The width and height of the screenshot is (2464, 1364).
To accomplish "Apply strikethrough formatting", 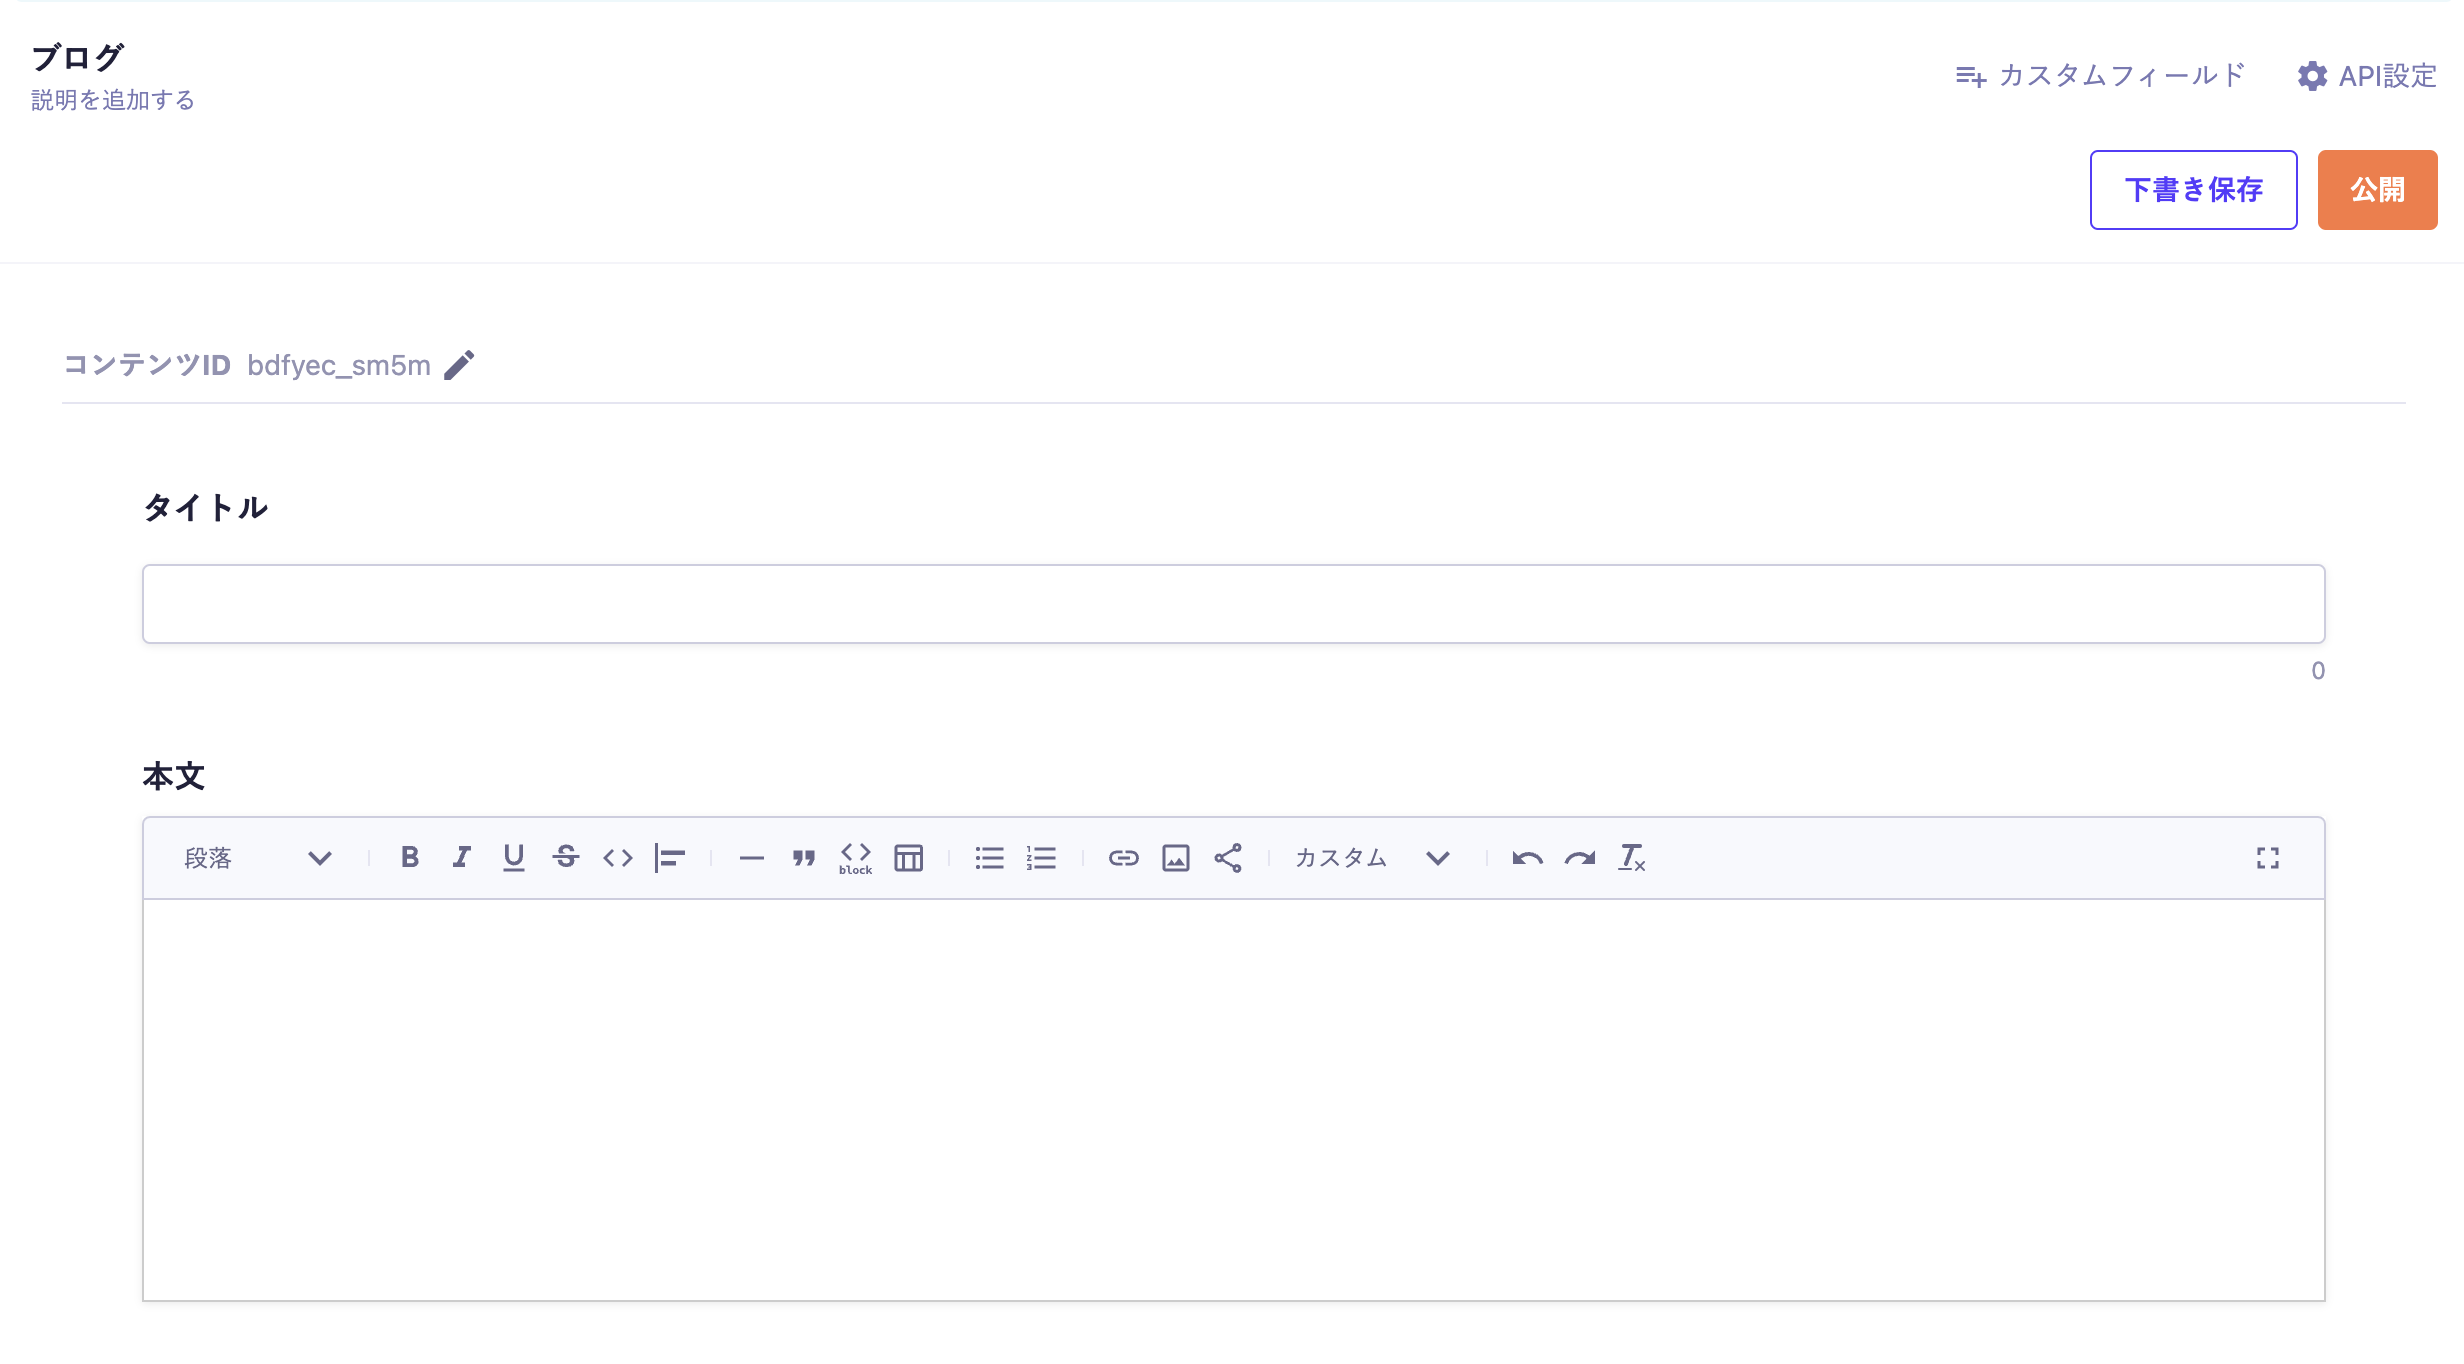I will (565, 857).
